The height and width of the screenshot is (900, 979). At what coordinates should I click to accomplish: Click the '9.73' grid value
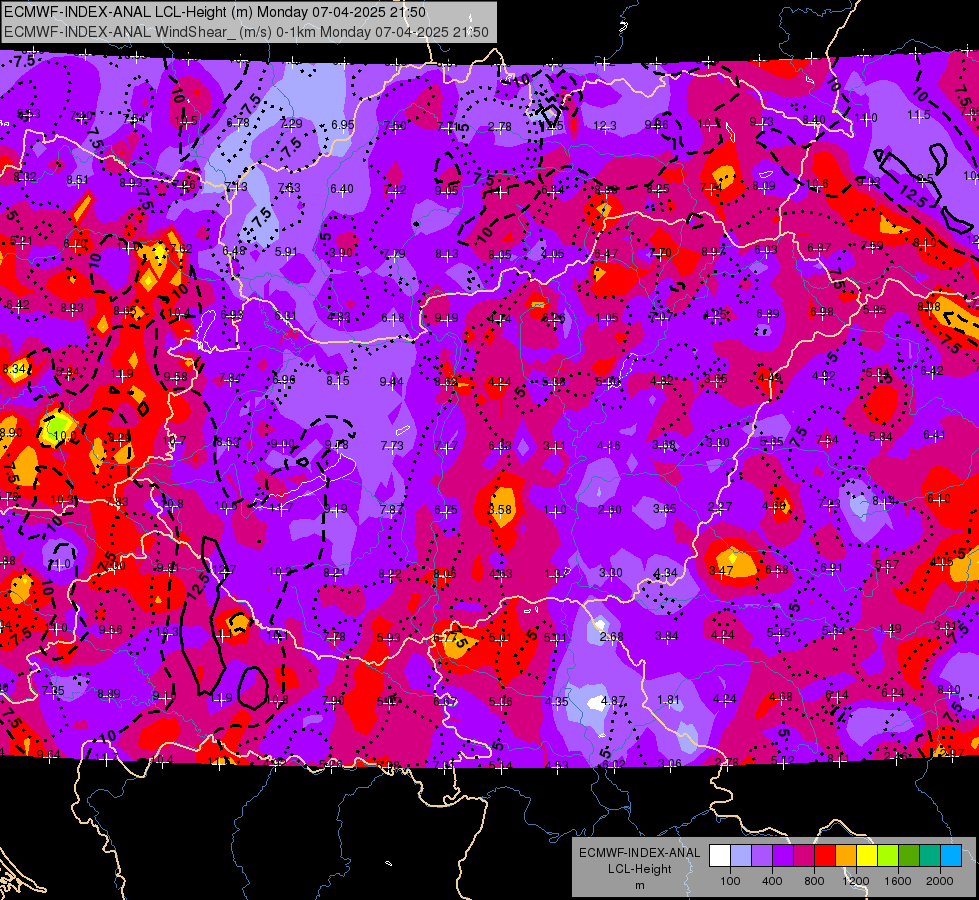coord(762,122)
